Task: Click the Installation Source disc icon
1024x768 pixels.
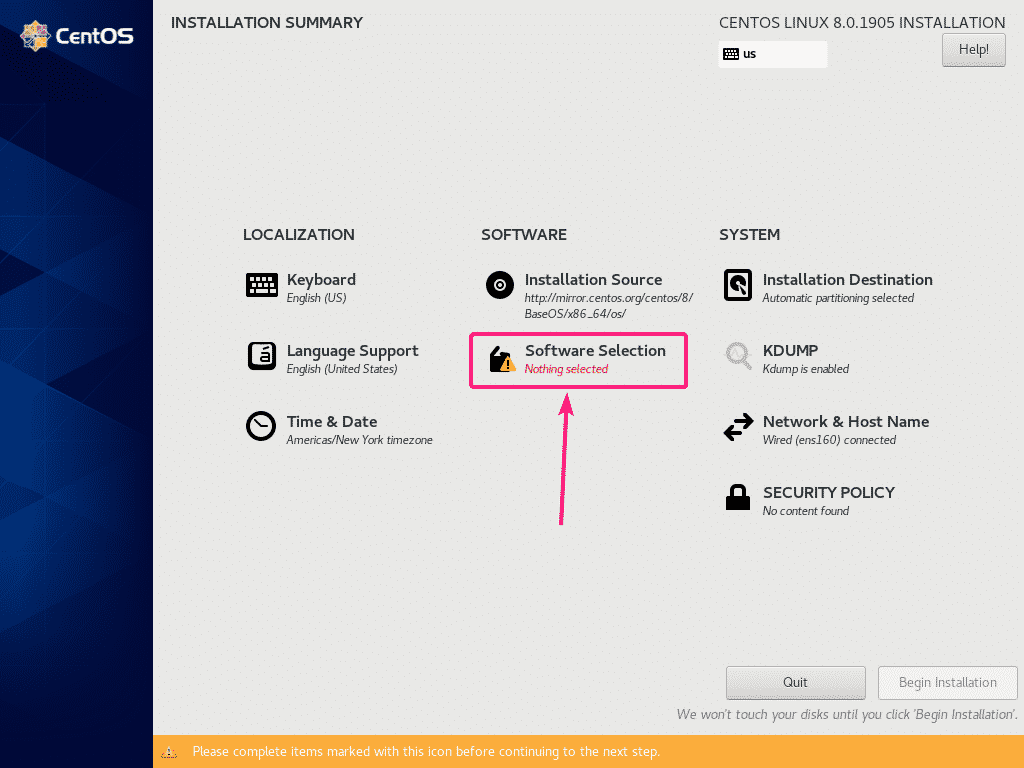Action: pyautogui.click(x=500, y=285)
